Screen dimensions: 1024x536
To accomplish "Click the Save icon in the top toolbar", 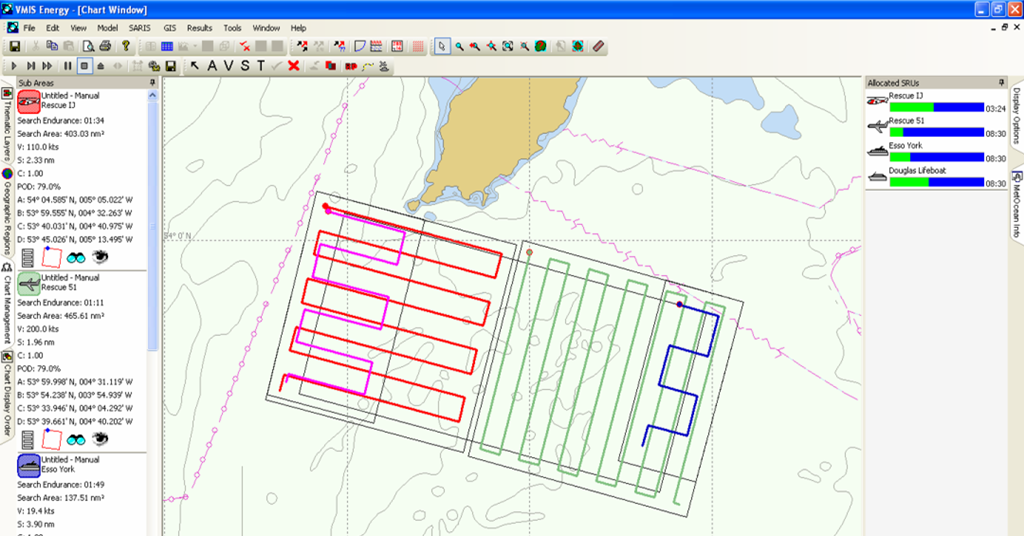I will (x=14, y=46).
